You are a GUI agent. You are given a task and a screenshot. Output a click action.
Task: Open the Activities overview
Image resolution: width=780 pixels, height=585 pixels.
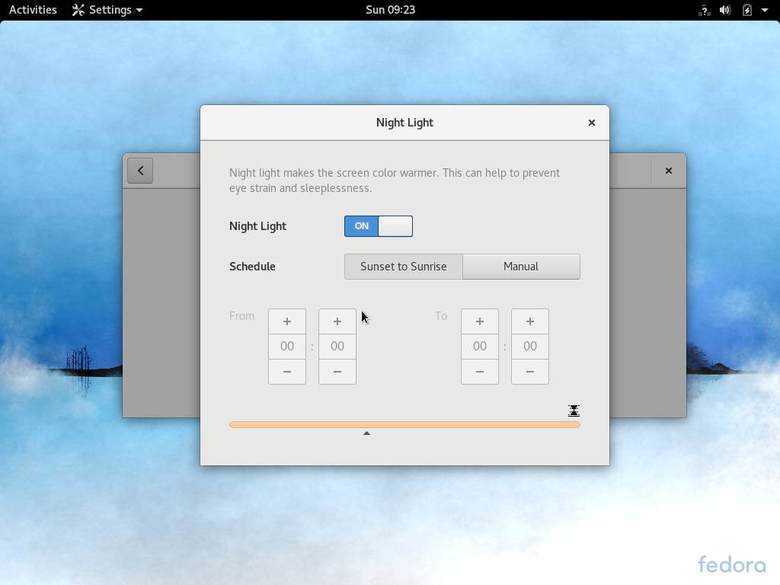tap(33, 10)
